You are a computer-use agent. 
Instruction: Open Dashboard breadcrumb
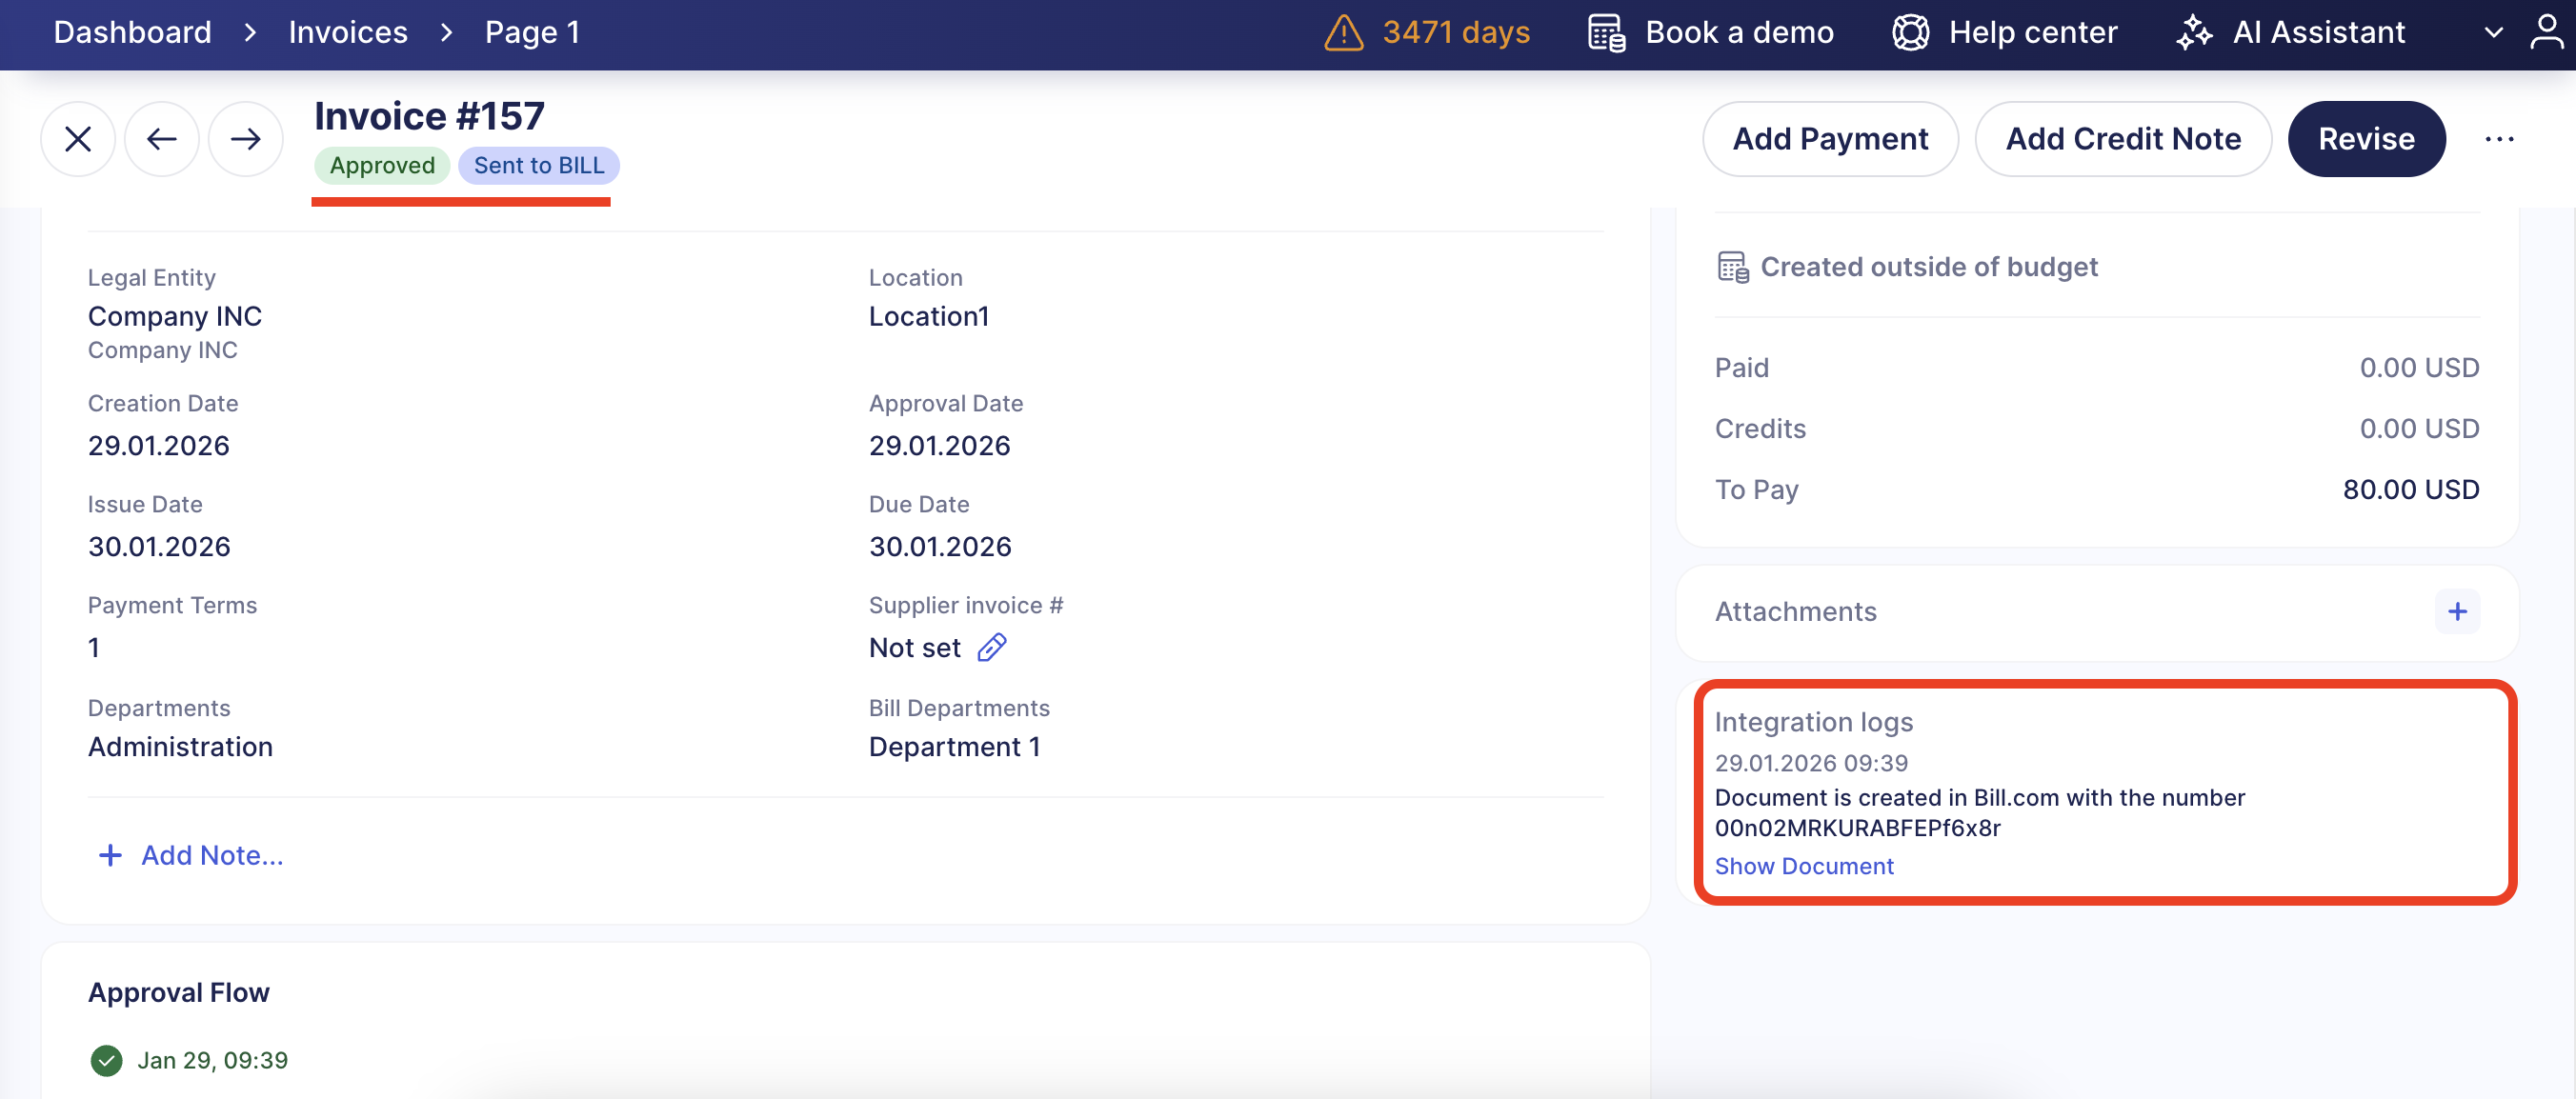click(x=132, y=33)
